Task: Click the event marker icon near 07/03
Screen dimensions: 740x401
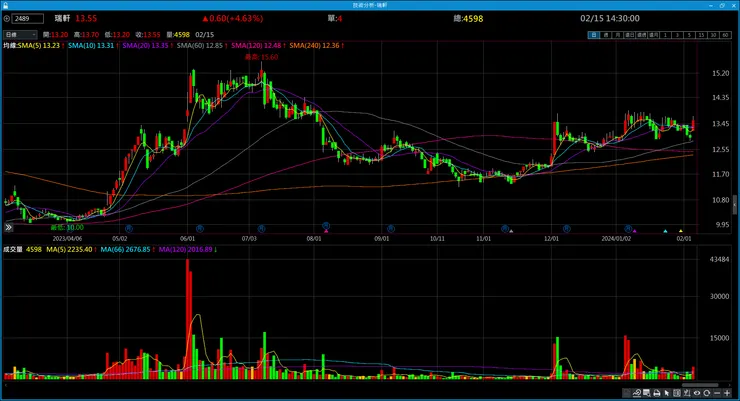Action: pyautogui.click(x=261, y=228)
